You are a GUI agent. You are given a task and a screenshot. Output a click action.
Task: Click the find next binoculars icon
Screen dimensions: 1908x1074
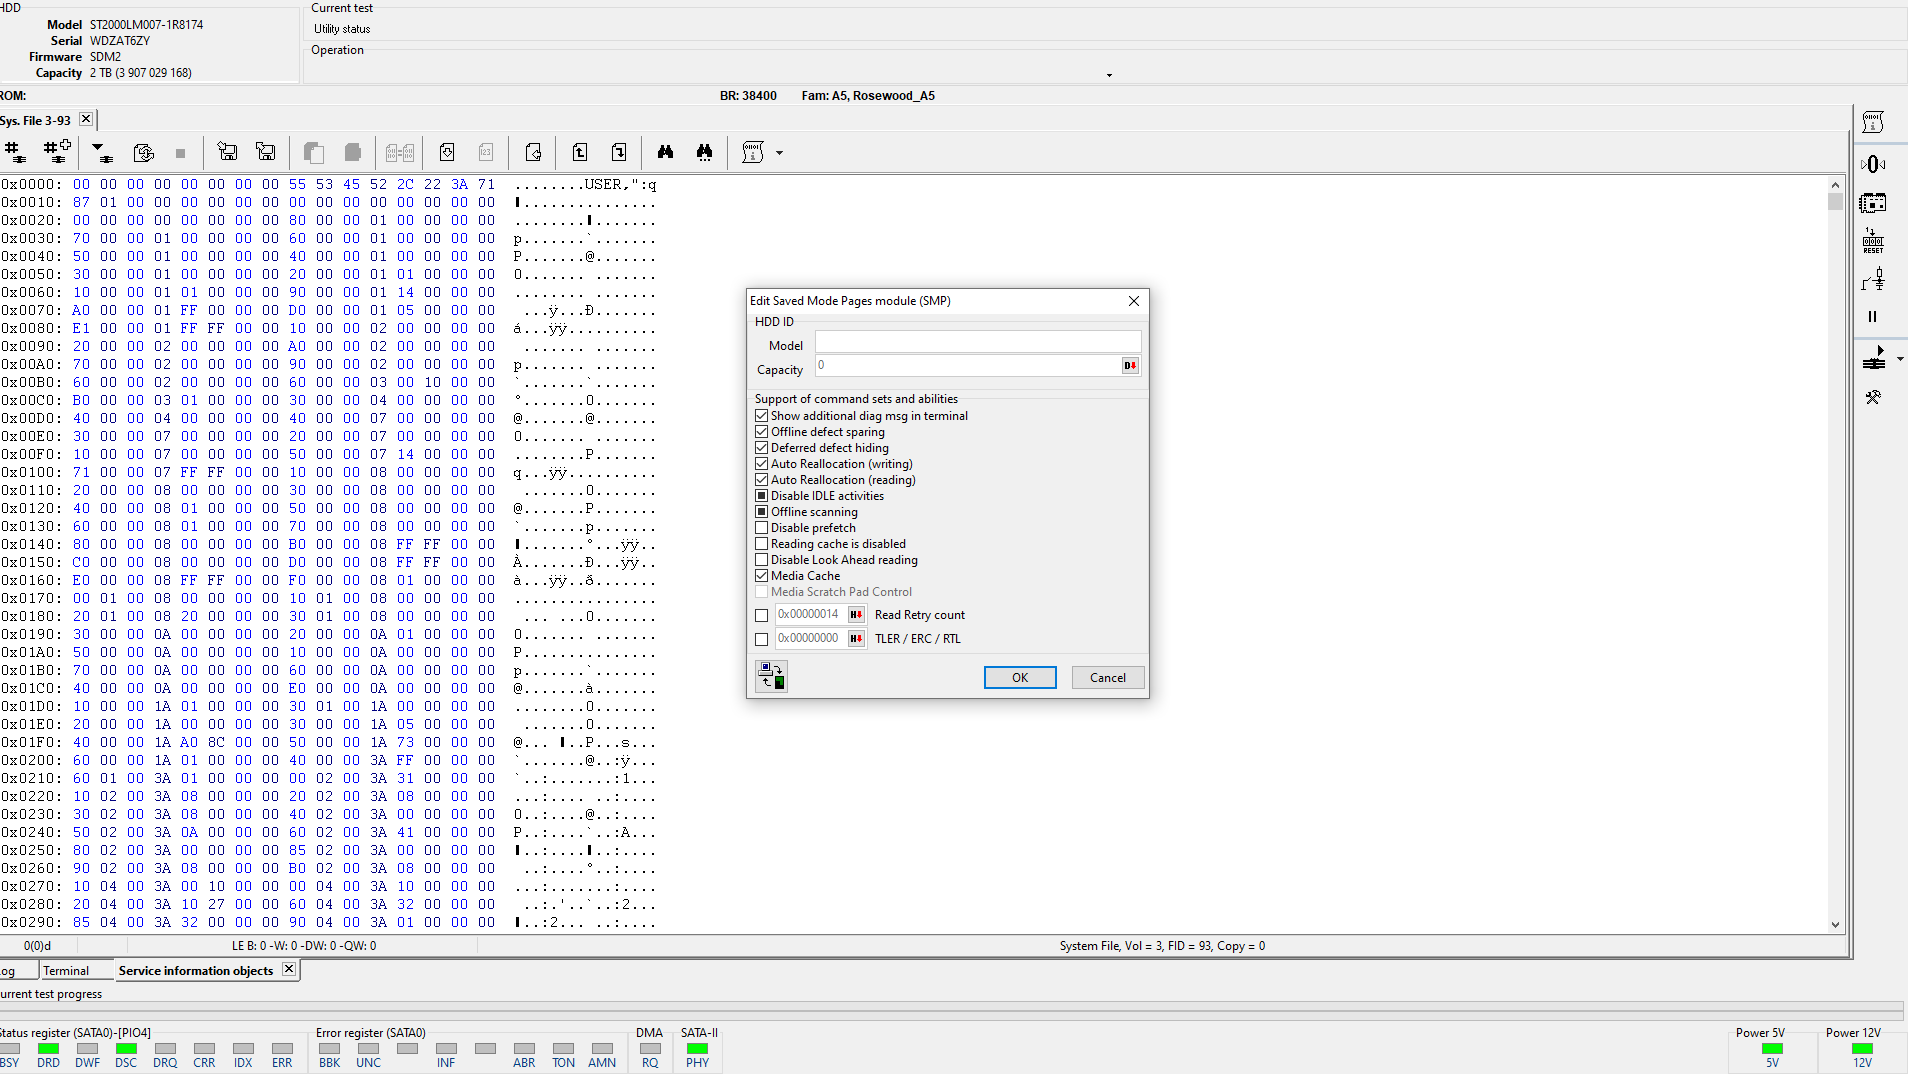(705, 152)
